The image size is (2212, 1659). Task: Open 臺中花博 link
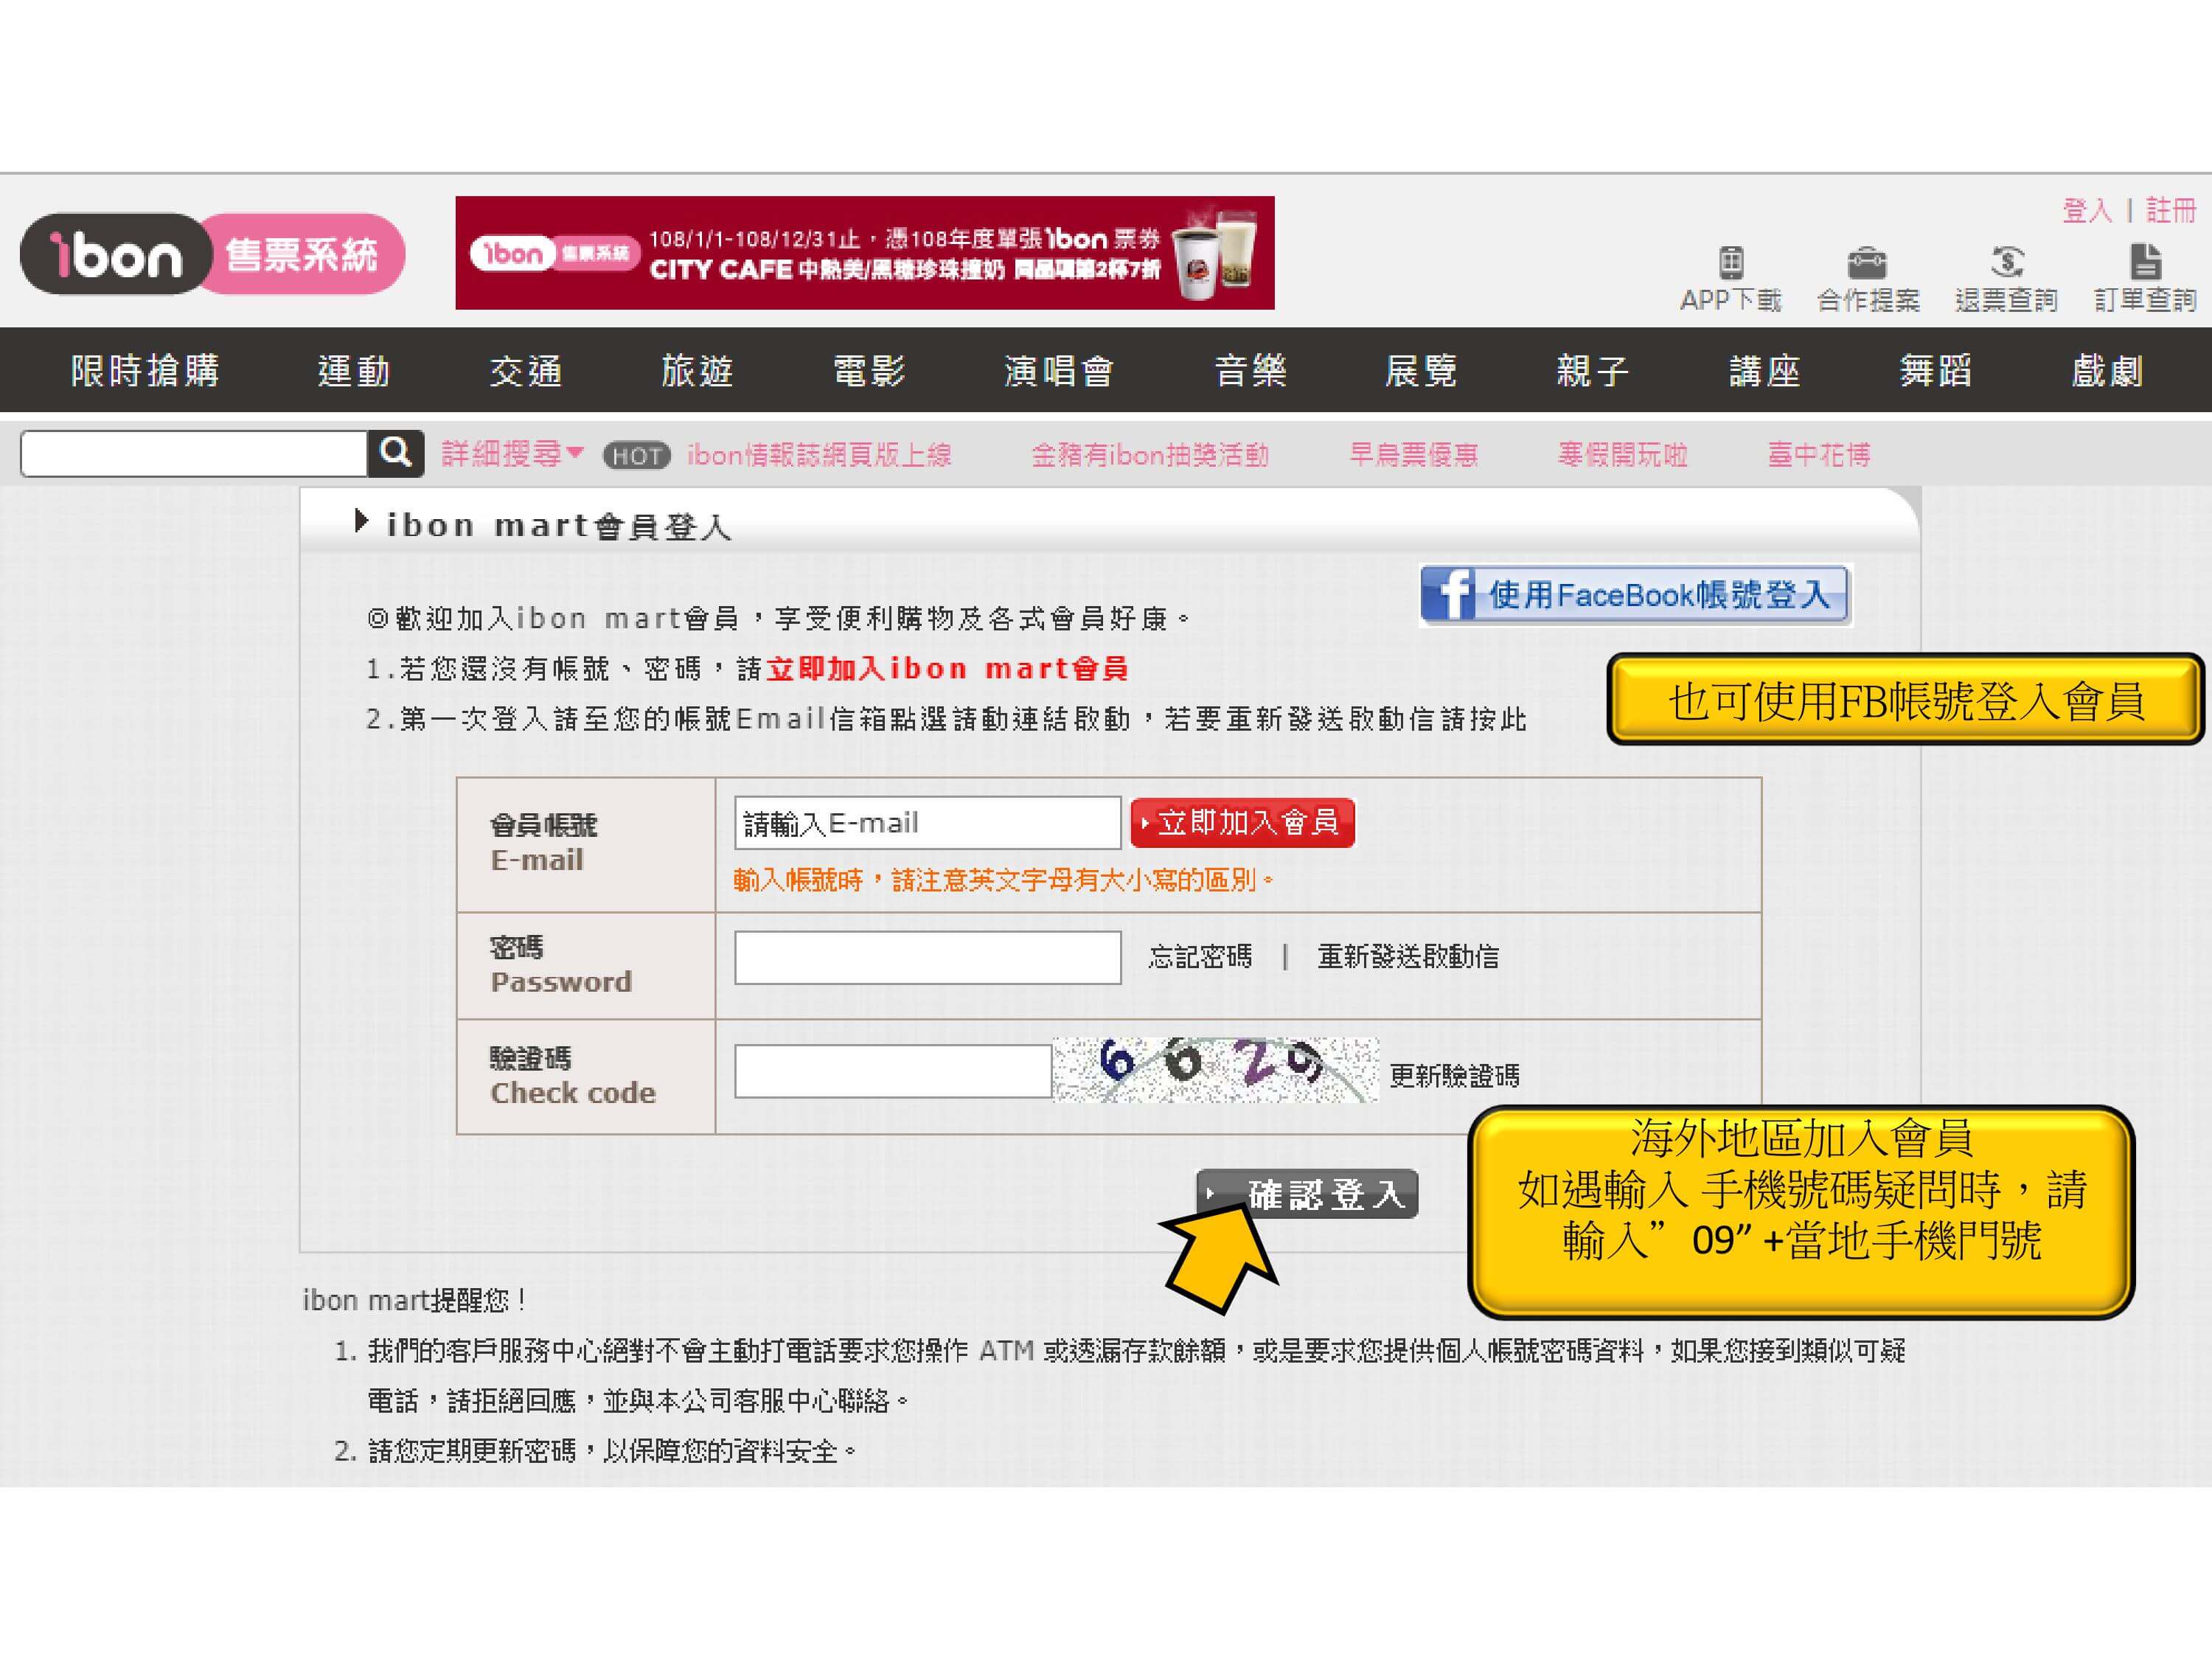[x=1819, y=456]
